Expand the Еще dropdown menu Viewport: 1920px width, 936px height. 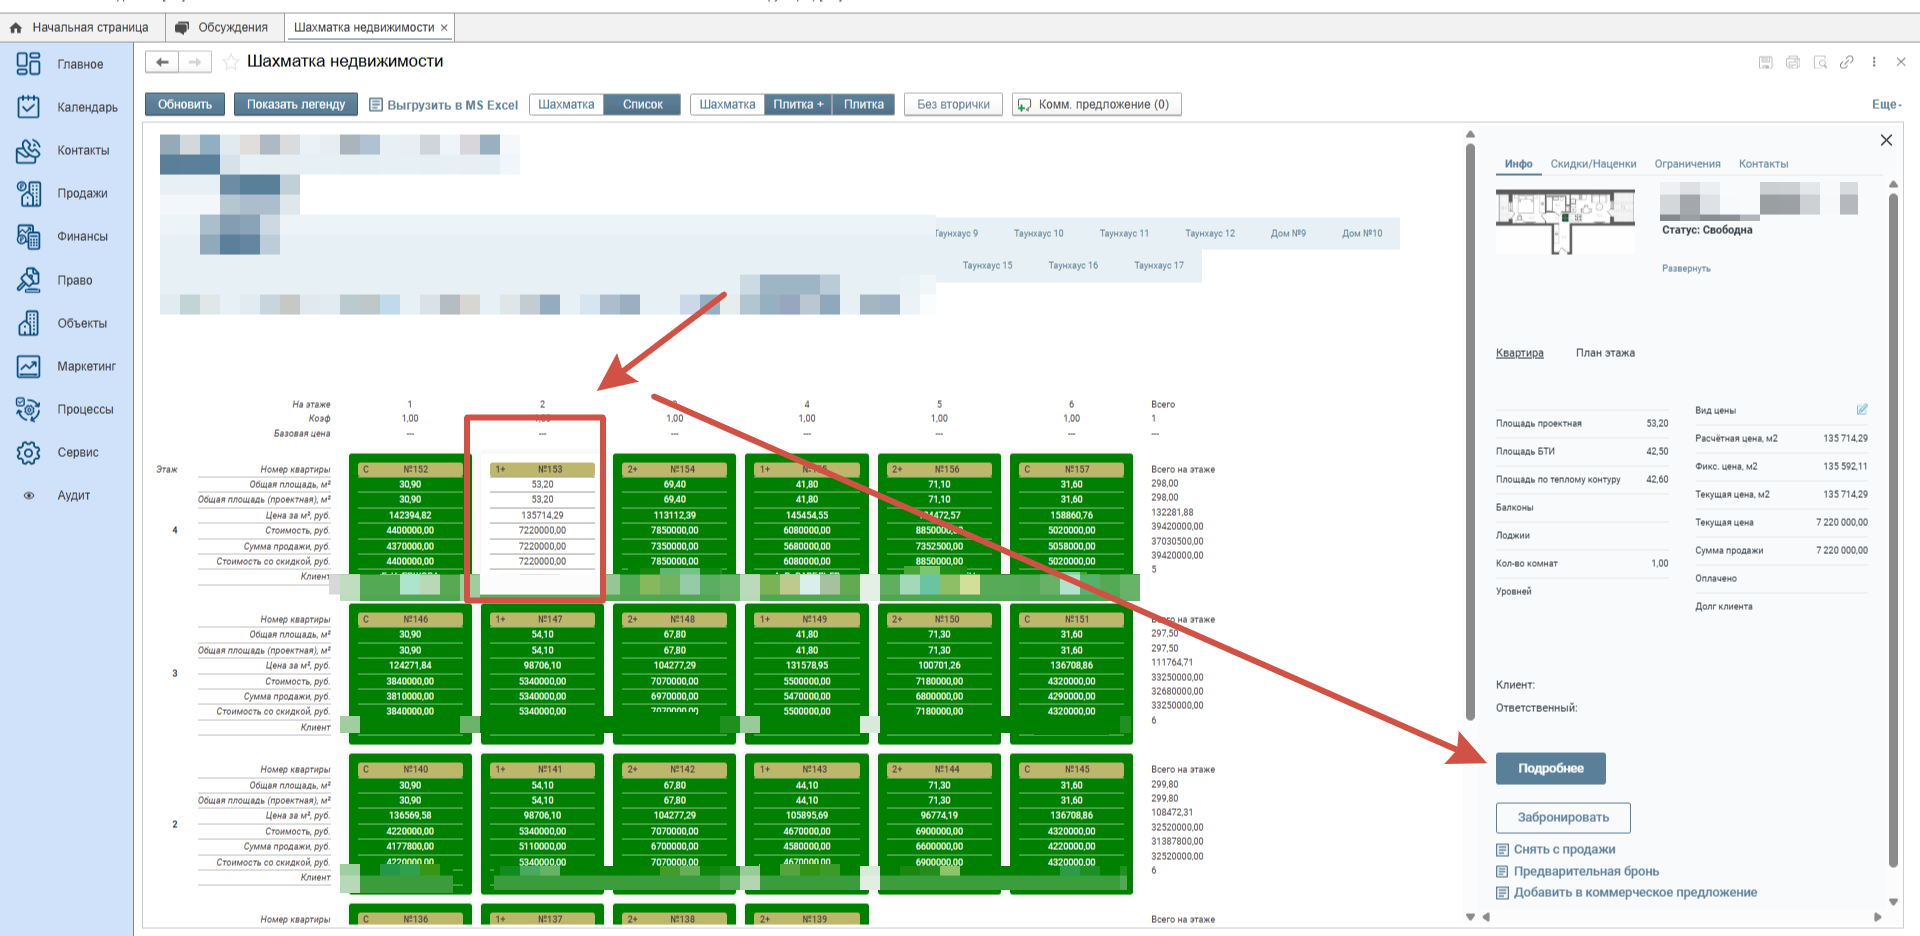1885,105
